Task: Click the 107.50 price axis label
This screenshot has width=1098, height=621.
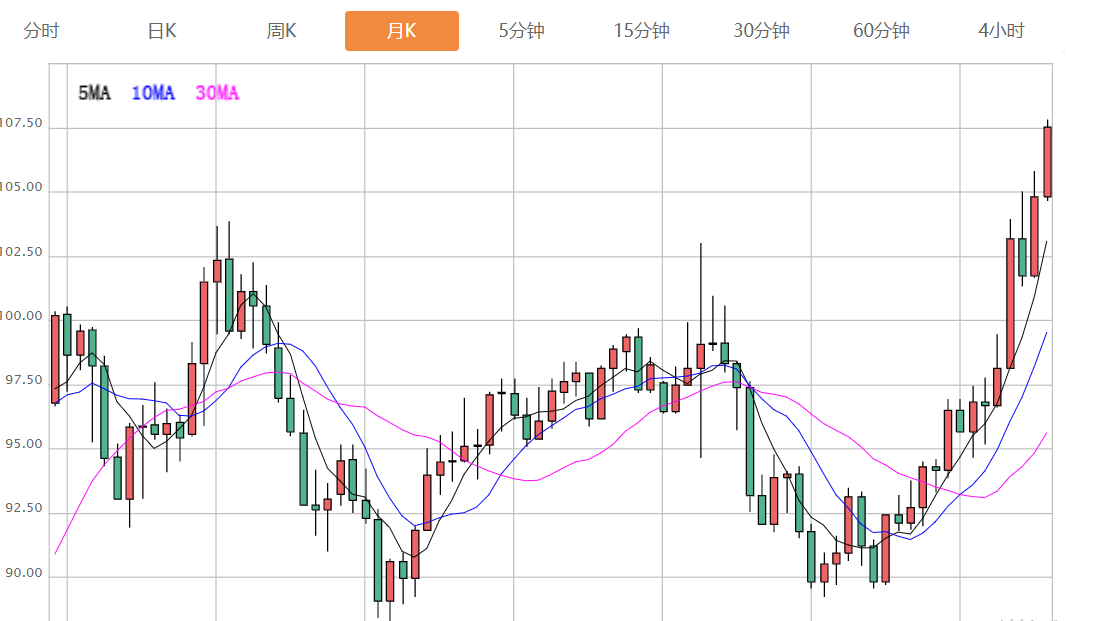Action: [22, 124]
